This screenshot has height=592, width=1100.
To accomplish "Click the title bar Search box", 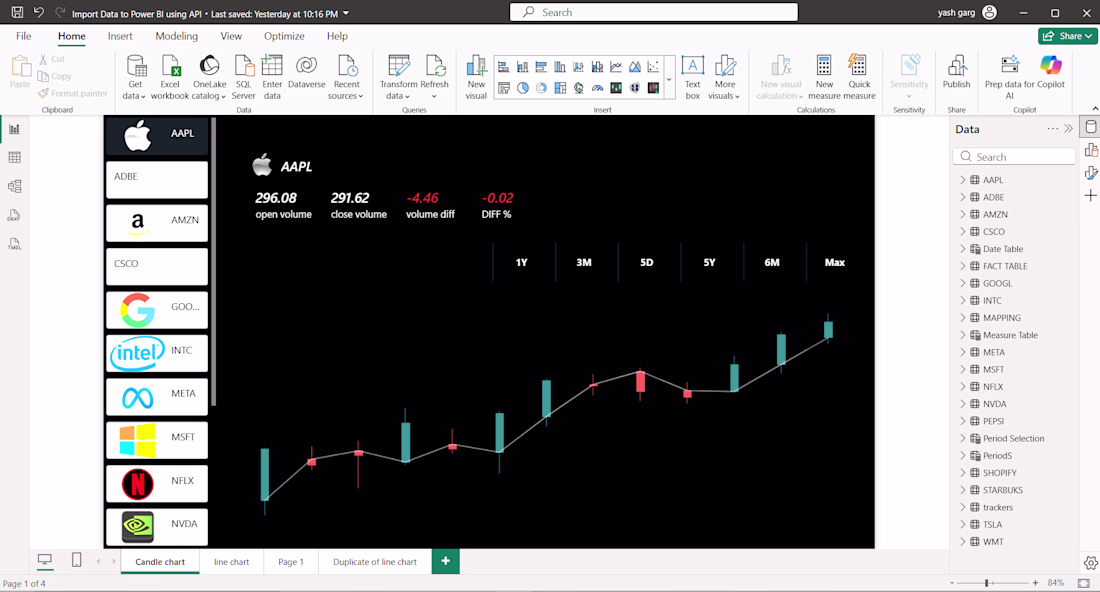I will click(654, 12).
